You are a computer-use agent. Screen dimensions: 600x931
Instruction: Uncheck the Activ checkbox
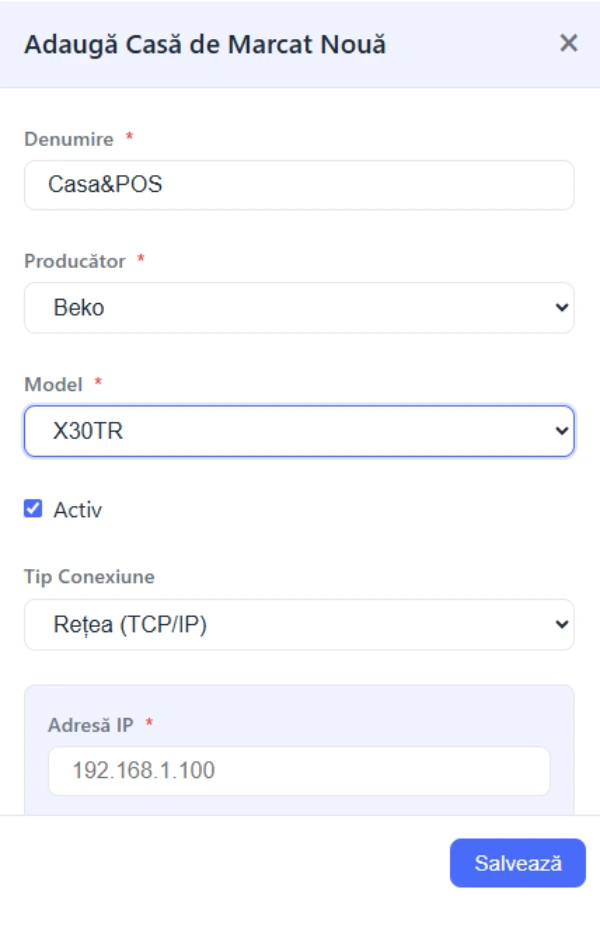point(34,509)
